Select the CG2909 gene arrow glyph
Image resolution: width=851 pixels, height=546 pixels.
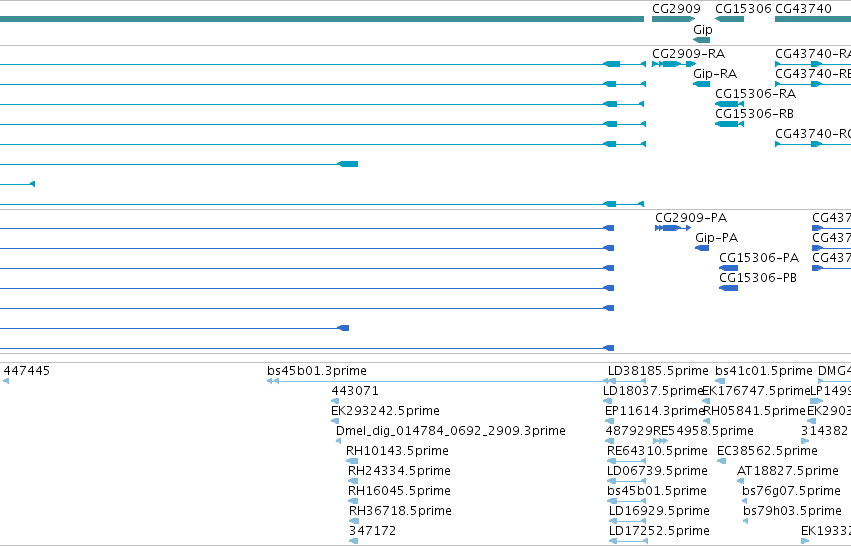click(x=674, y=19)
